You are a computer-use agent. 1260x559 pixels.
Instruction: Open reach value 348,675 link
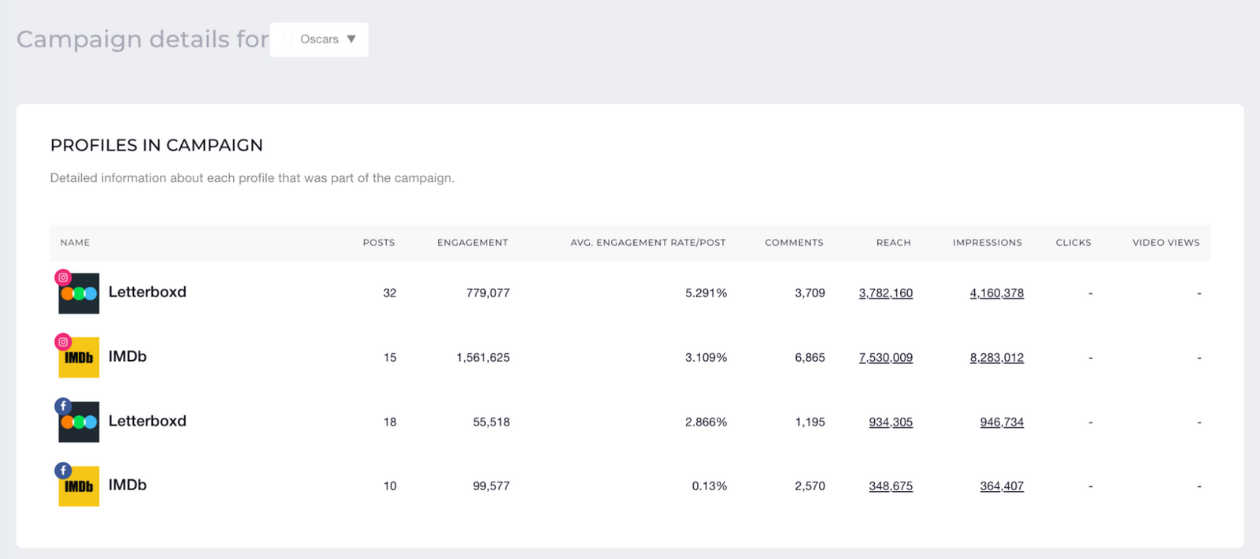click(890, 486)
